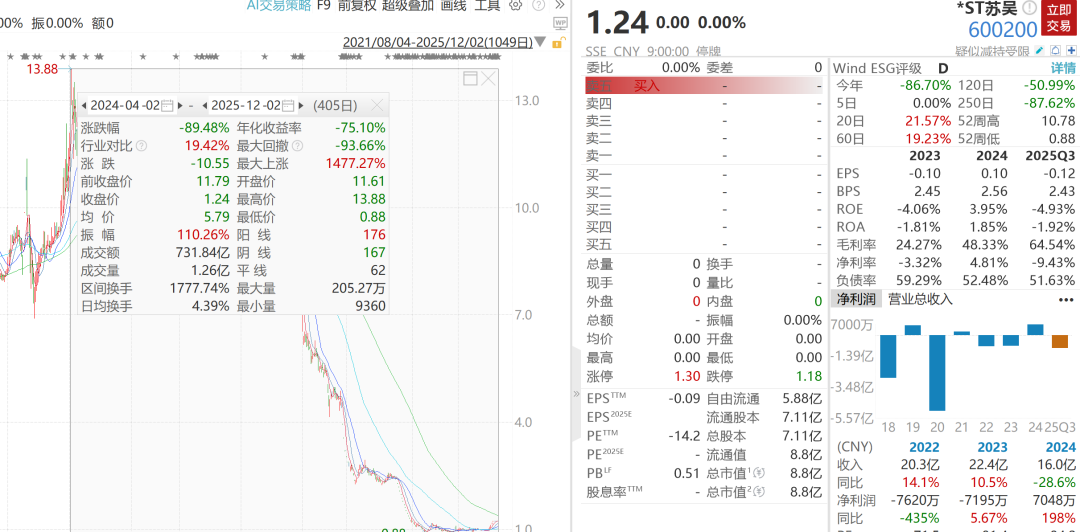
Task: Open 超级叠加 overlay menu
Action: coord(408,6)
